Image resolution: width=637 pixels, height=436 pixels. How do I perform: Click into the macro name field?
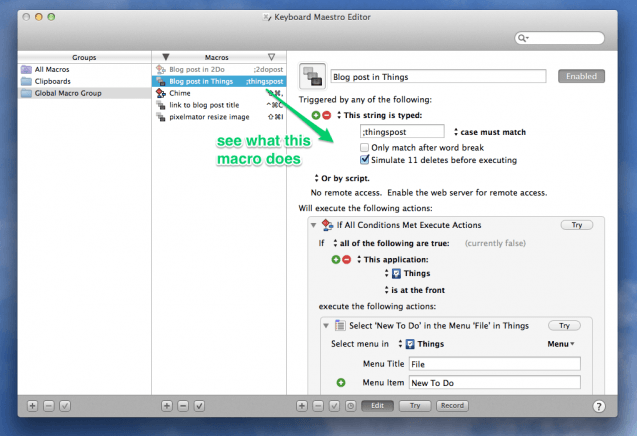click(438, 76)
